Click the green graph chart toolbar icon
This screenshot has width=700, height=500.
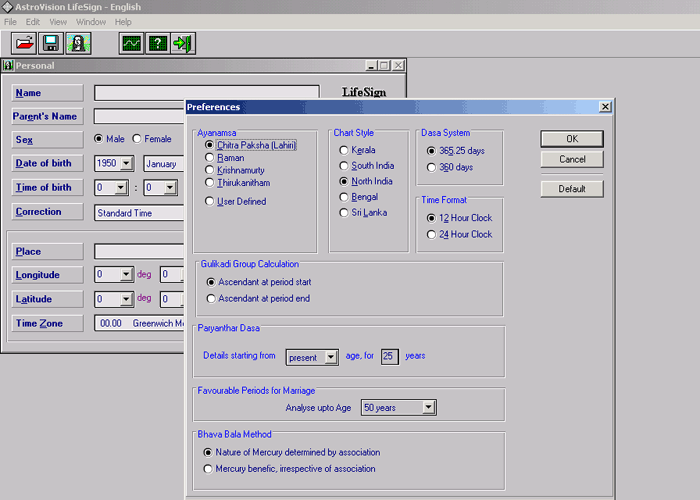click(132, 43)
